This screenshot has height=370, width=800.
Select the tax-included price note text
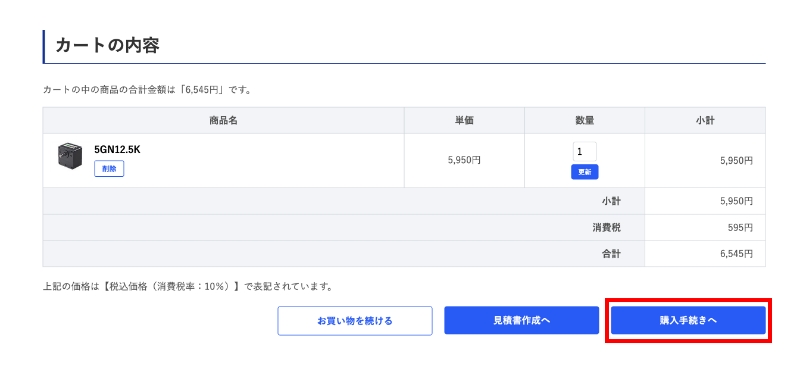pyautogui.click(x=188, y=287)
